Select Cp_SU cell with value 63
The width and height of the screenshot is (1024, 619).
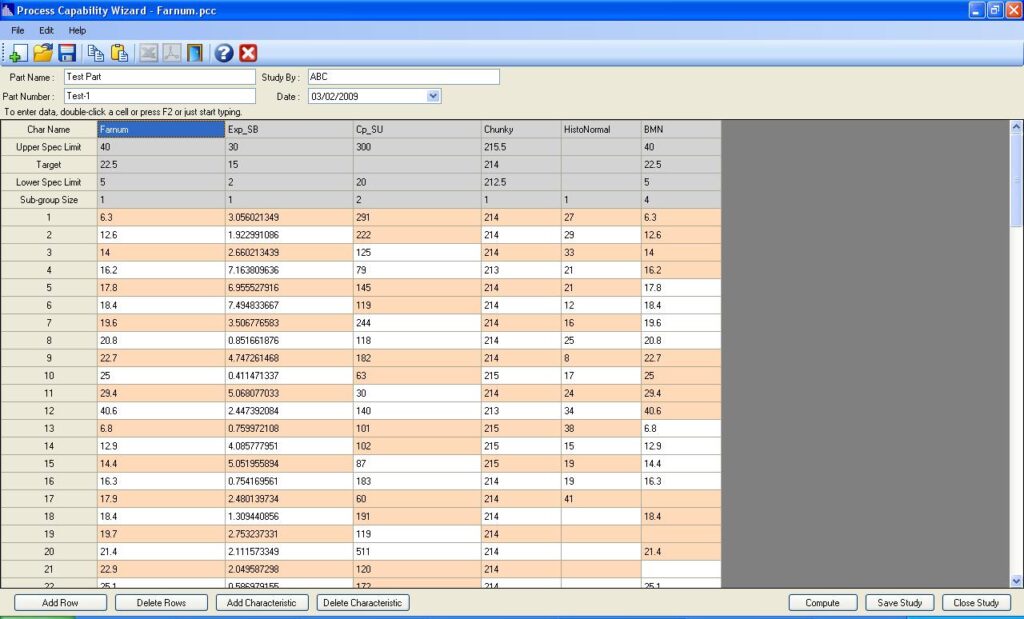tap(417, 375)
